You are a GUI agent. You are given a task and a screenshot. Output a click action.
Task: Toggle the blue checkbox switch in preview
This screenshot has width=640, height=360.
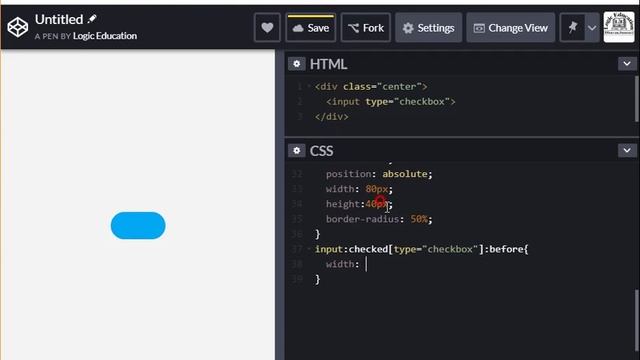coord(138,225)
